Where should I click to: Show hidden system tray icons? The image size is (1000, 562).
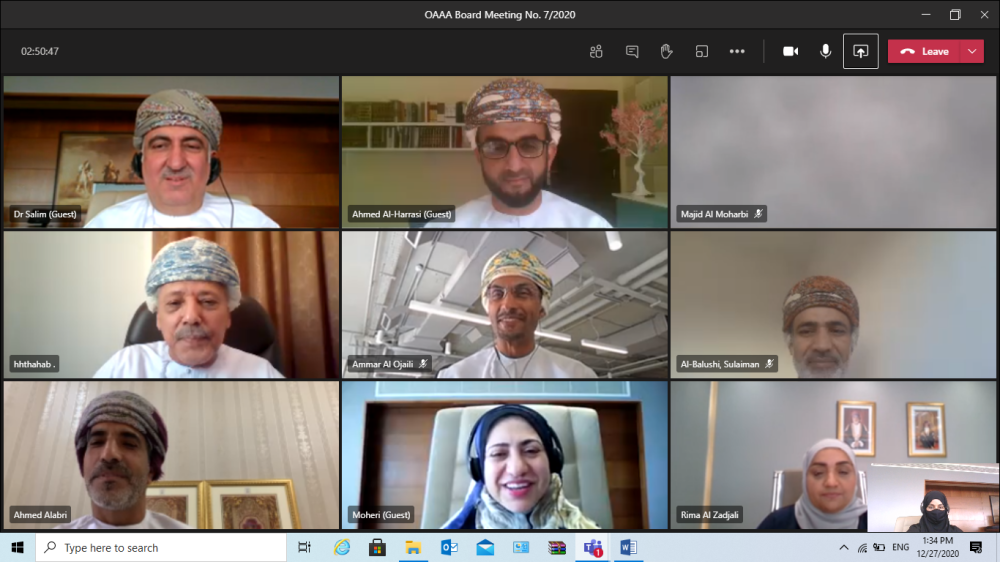tap(844, 548)
